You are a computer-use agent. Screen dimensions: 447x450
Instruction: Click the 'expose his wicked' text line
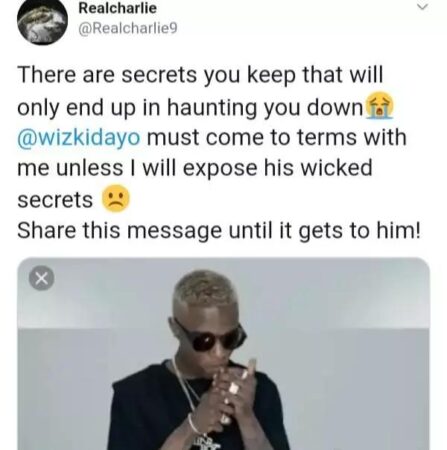[x=277, y=168]
